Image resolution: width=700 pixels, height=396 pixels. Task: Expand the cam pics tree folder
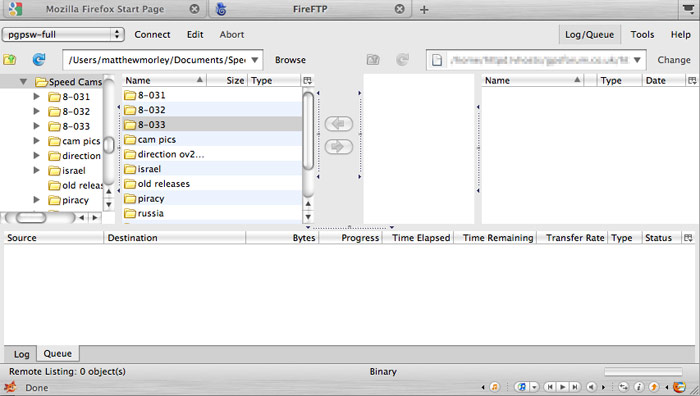[37, 141]
